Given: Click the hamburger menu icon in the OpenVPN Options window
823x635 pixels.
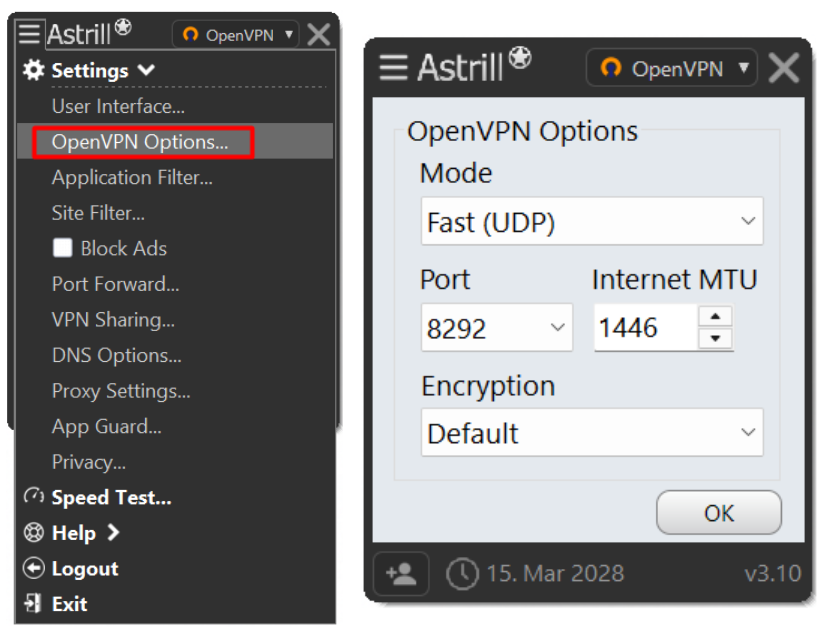Looking at the screenshot, I should [393, 67].
